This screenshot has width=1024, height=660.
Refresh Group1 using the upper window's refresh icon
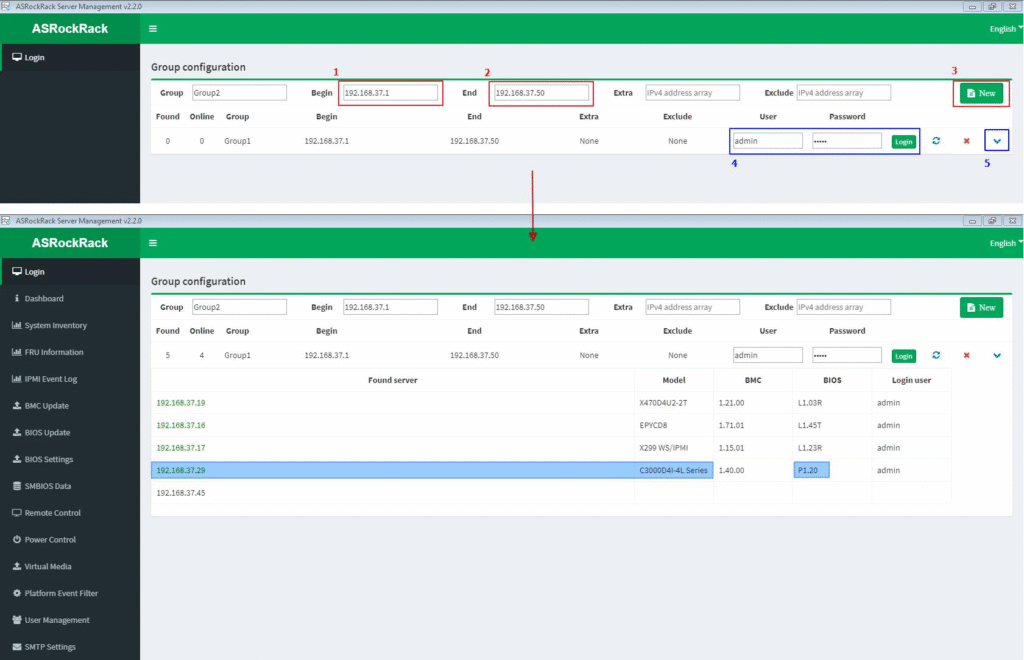[x=936, y=141]
